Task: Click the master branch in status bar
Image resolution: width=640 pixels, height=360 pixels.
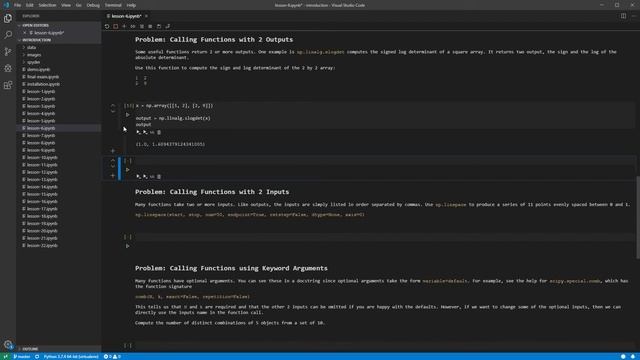Action: (x=22, y=356)
